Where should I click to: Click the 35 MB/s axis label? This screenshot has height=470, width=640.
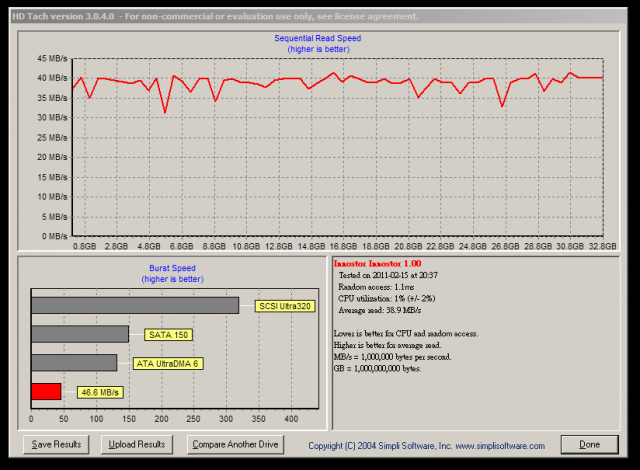[52, 98]
